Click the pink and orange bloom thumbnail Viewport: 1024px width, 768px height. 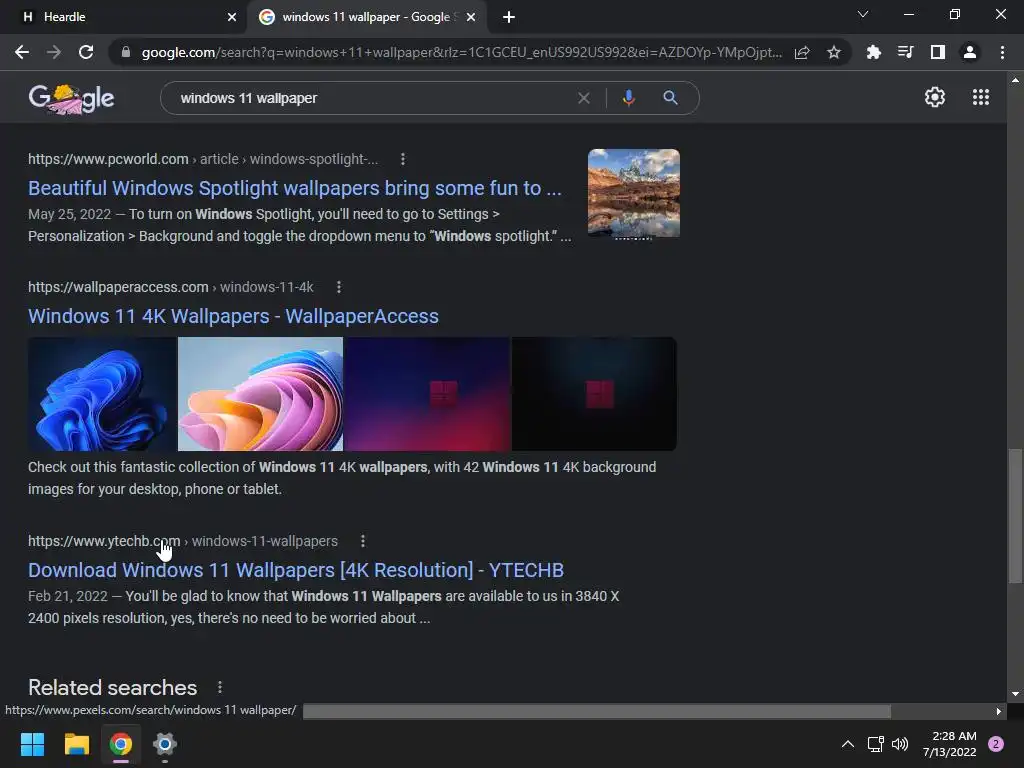[261, 394]
